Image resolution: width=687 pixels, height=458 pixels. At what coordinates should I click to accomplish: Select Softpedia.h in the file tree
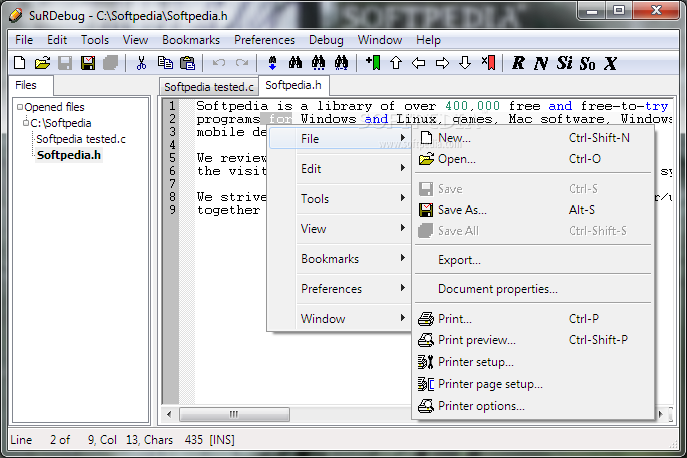pos(69,155)
